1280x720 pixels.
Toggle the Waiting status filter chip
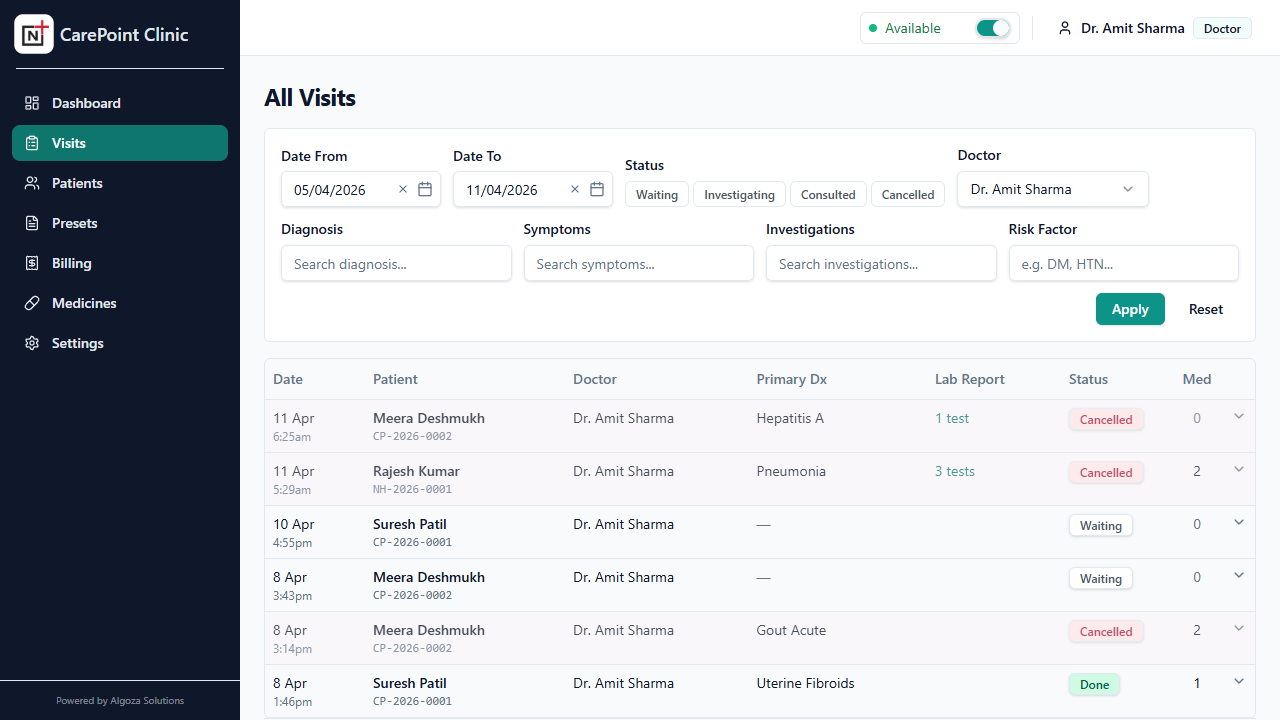(657, 195)
